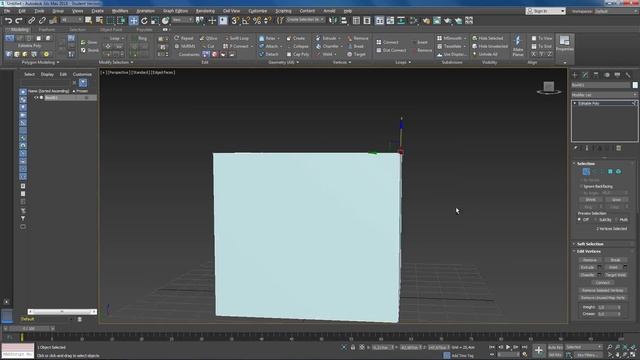The image size is (640, 360).
Task: Toggle the Percent Snap icon
Action: [x=257, y=20]
